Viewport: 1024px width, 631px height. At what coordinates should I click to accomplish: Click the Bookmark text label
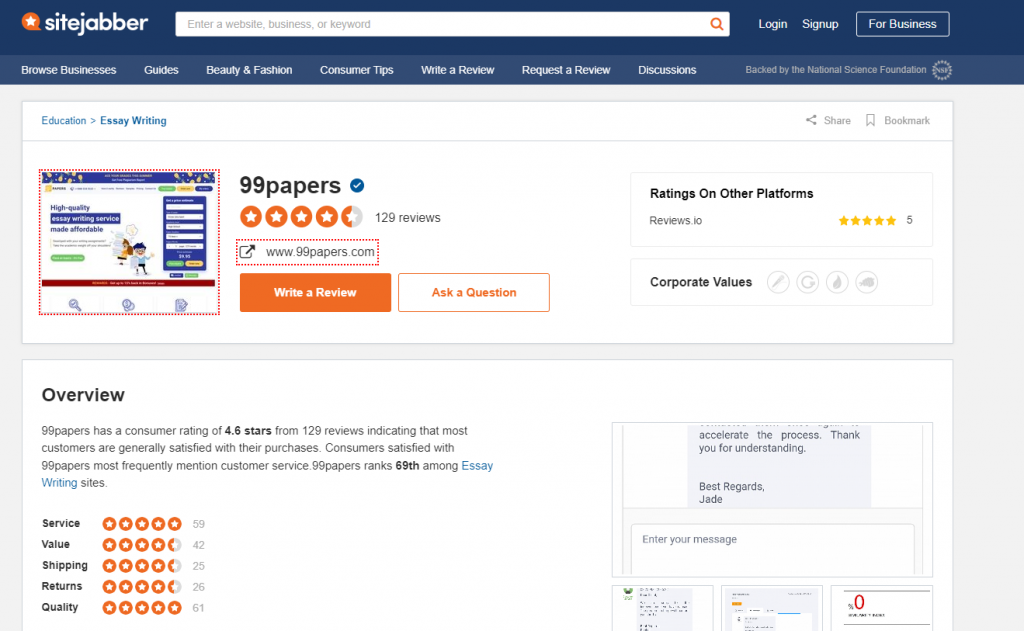click(x=906, y=121)
